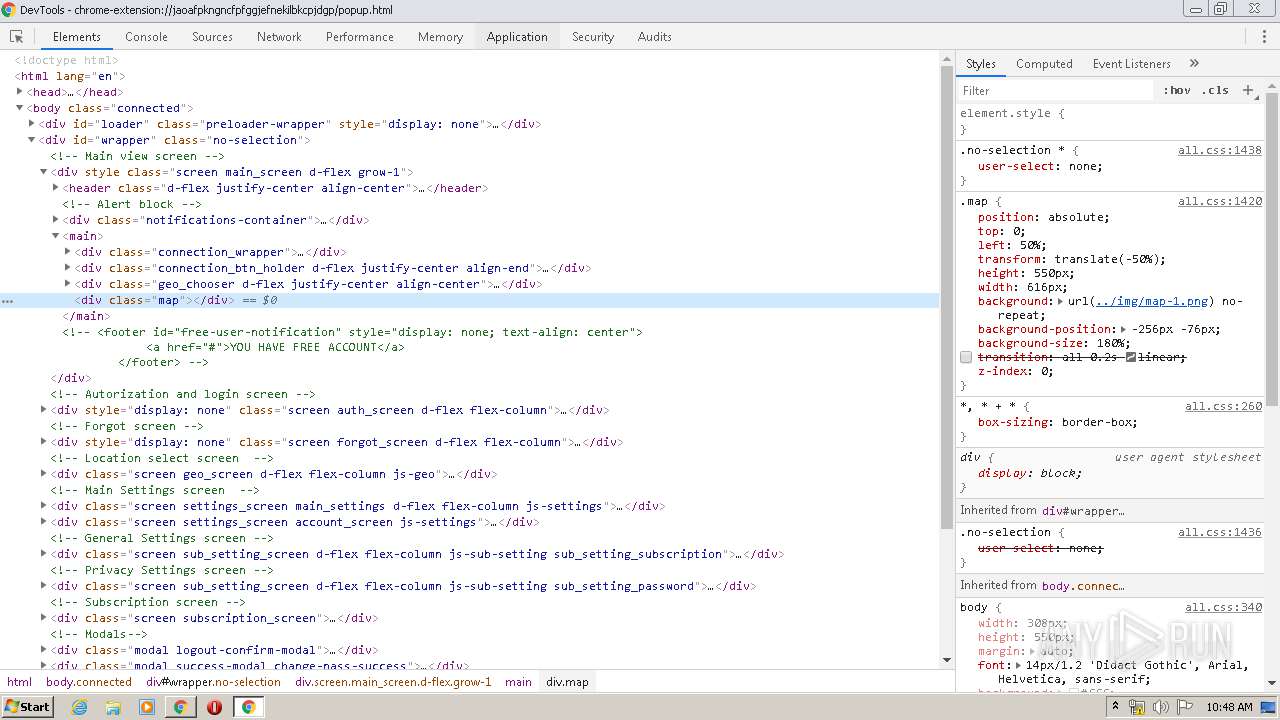This screenshot has width=1280, height=720.
Task: Open the Memory tab
Action: click(x=440, y=37)
